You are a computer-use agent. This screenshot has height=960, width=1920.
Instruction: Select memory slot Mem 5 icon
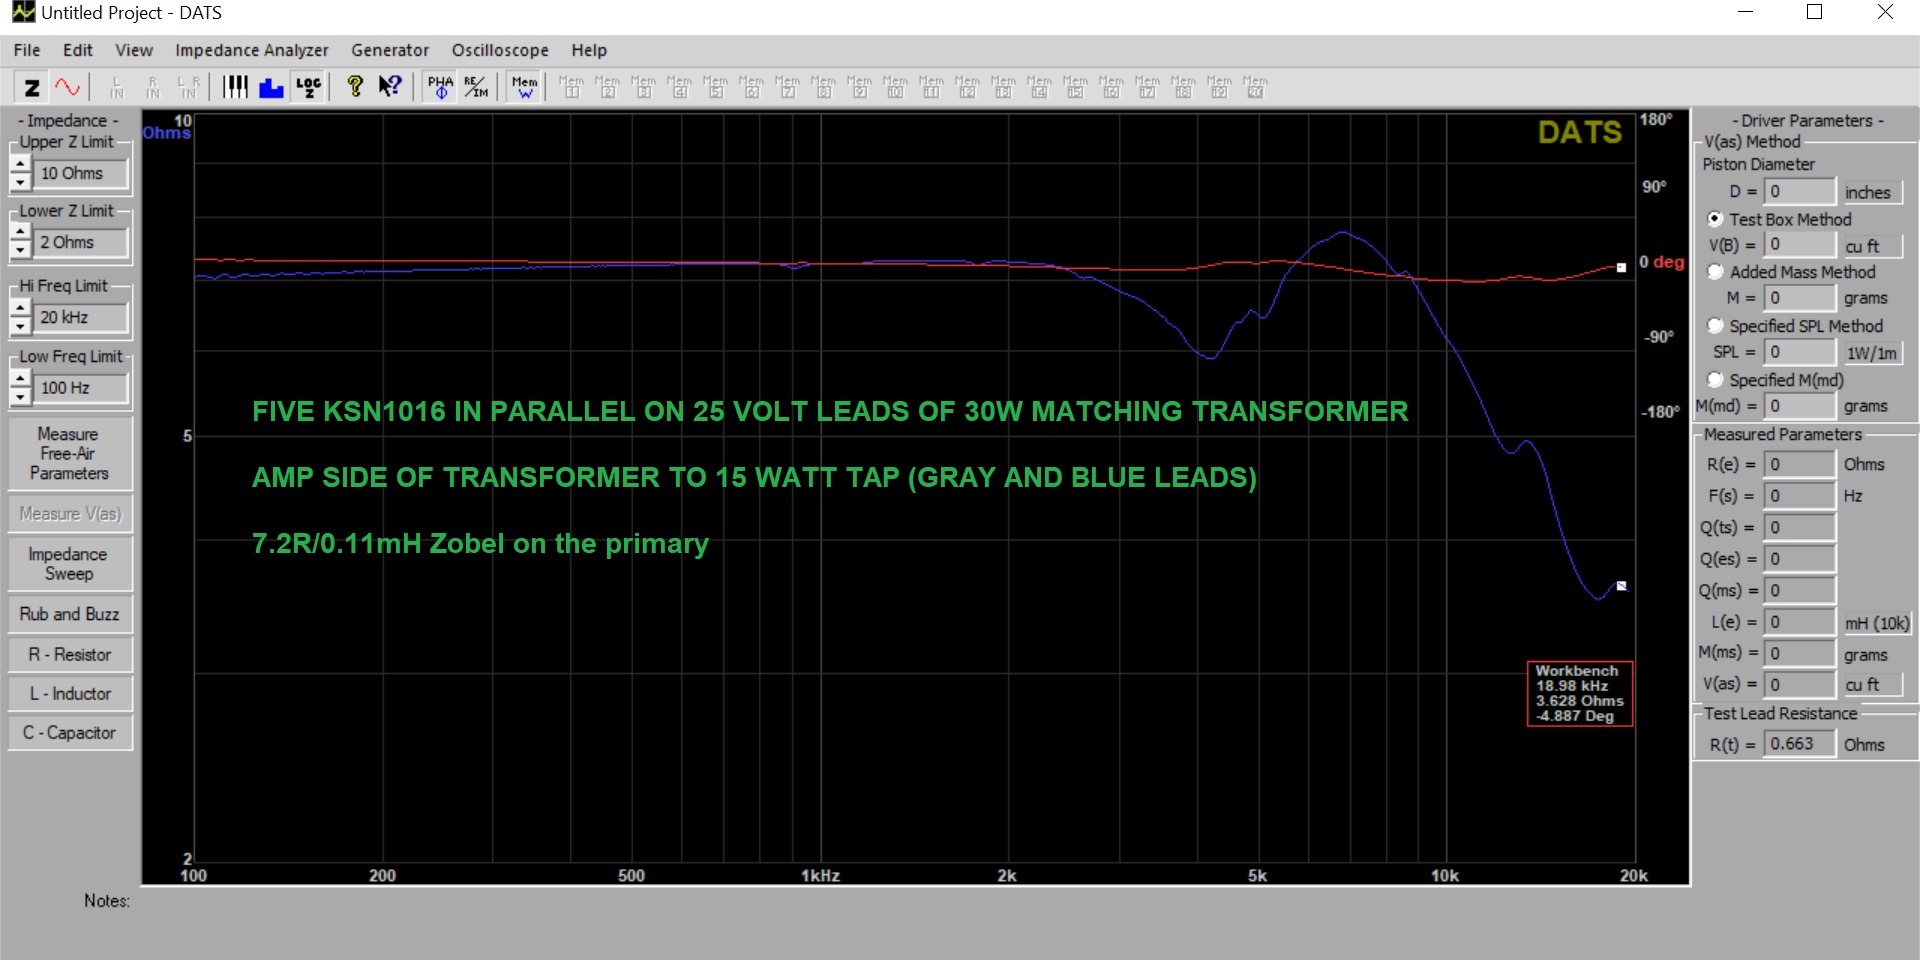click(715, 87)
